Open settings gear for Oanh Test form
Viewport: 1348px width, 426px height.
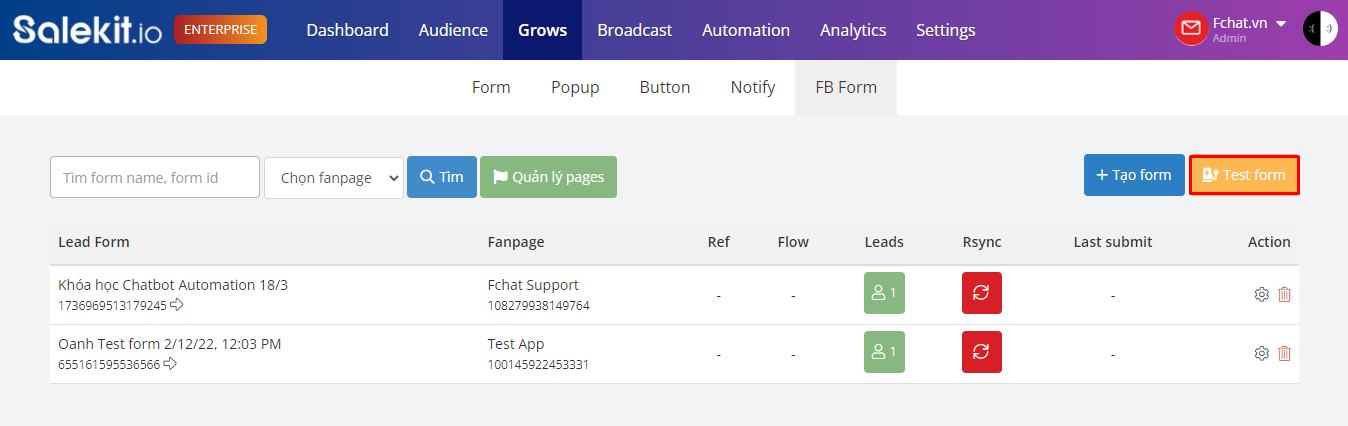click(1261, 353)
